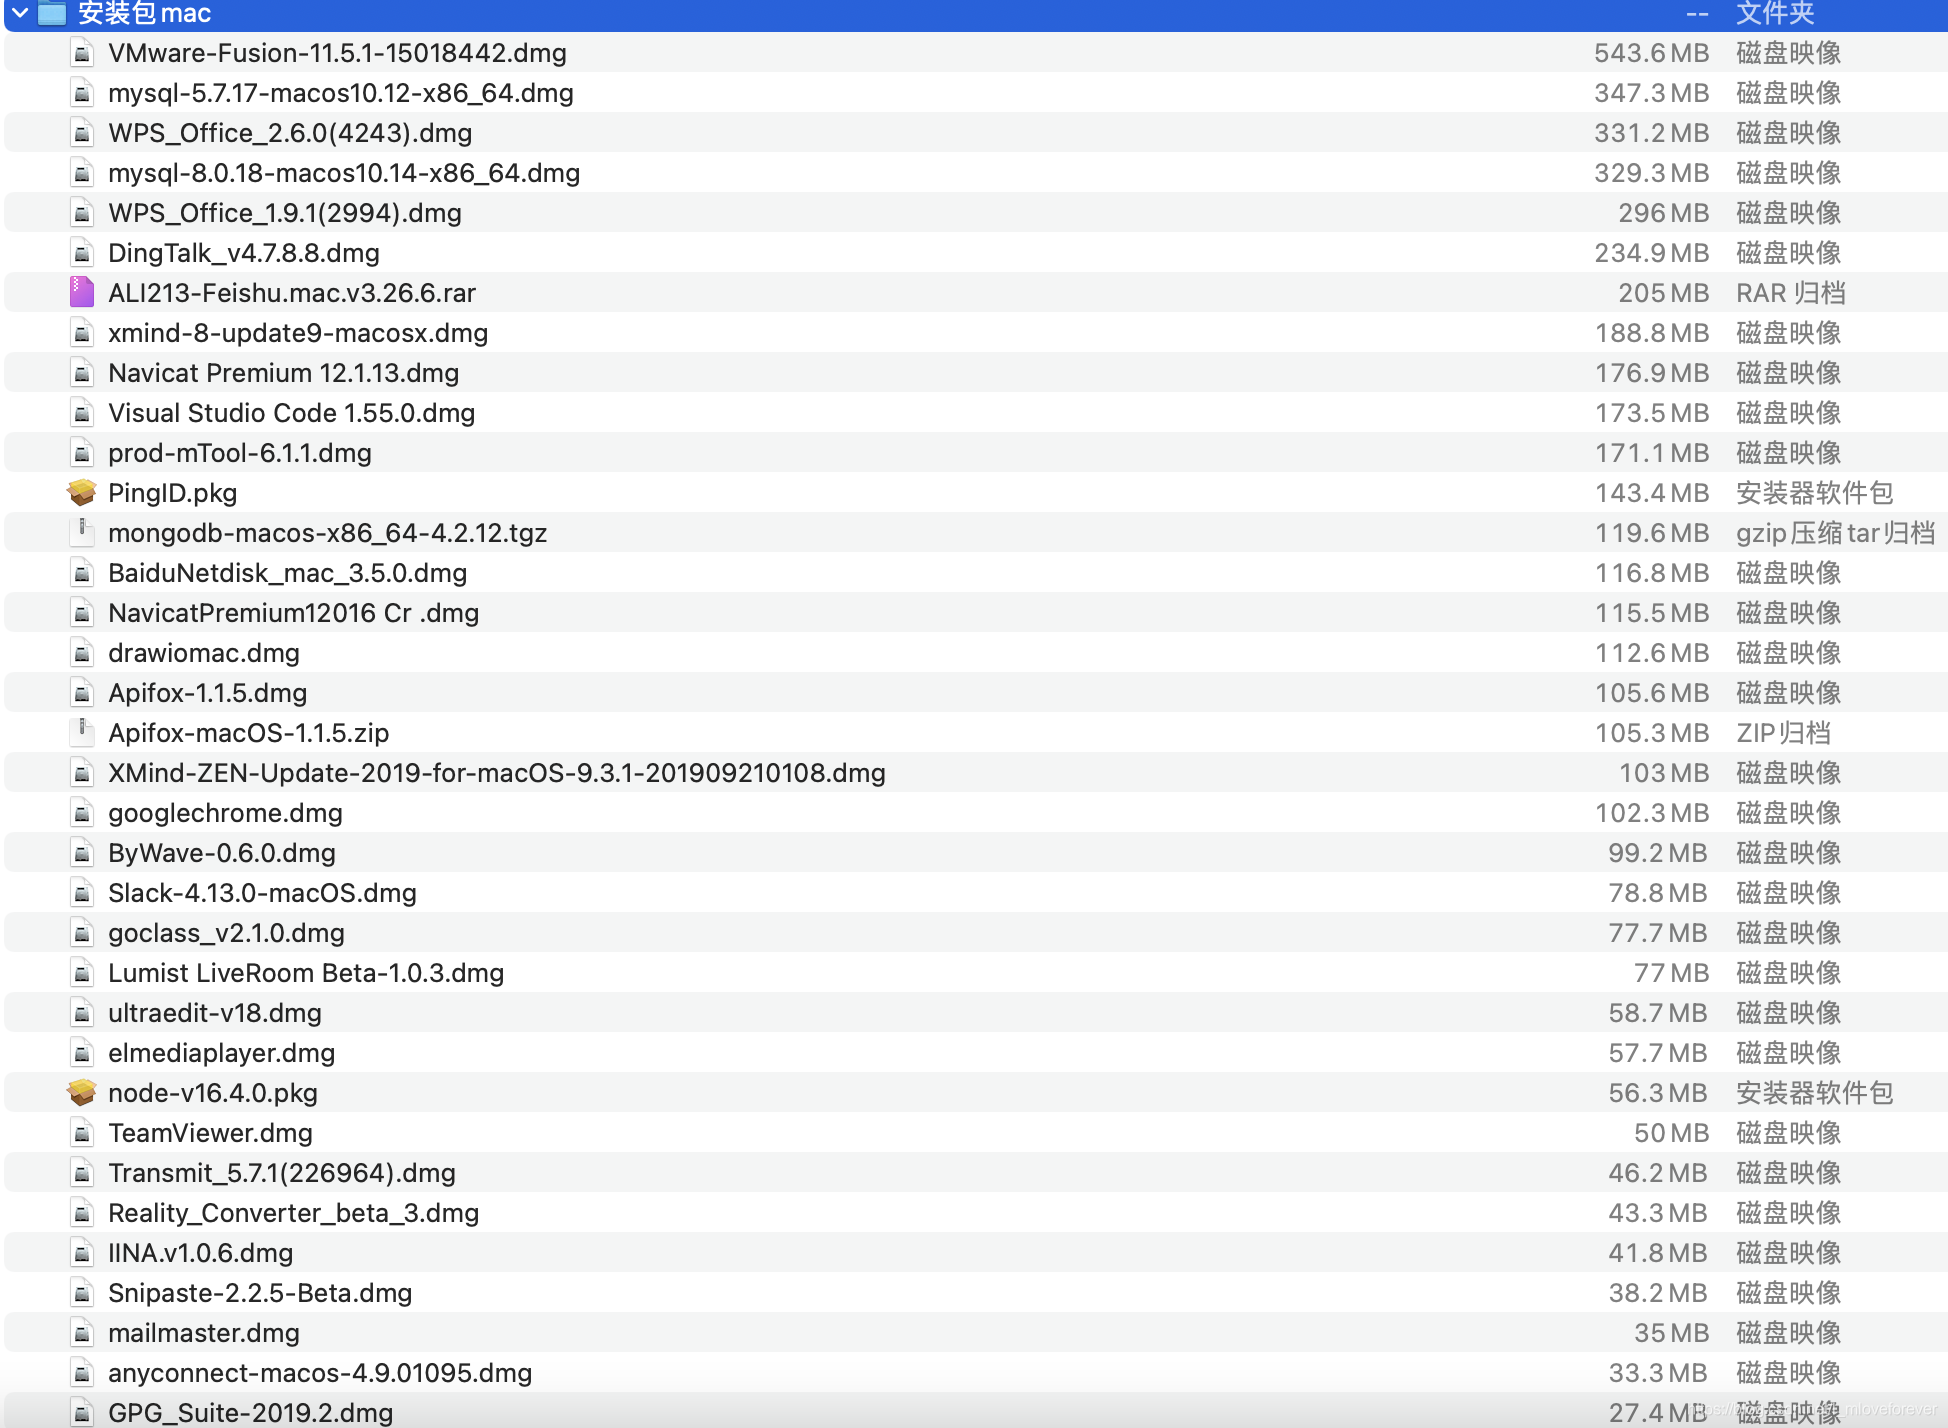The image size is (1948, 1428).
Task: Collapse the 安装包 mac folder disclosure arrow
Action: click(x=19, y=13)
